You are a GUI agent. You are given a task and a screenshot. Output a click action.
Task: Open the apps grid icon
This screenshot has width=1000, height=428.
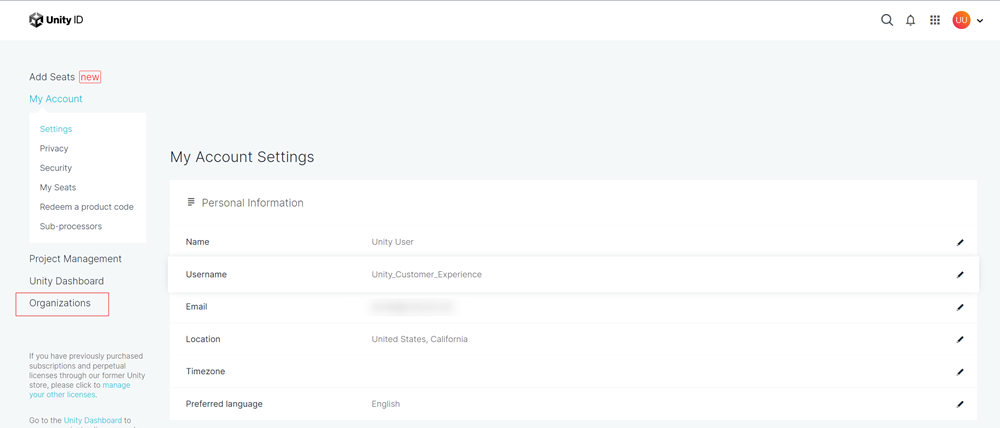click(x=935, y=20)
